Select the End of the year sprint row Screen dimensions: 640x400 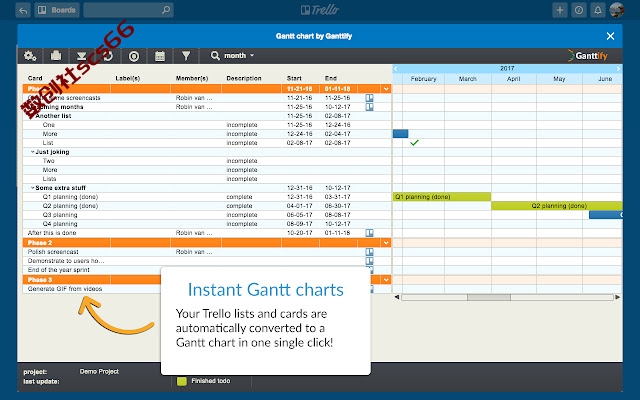point(207,270)
